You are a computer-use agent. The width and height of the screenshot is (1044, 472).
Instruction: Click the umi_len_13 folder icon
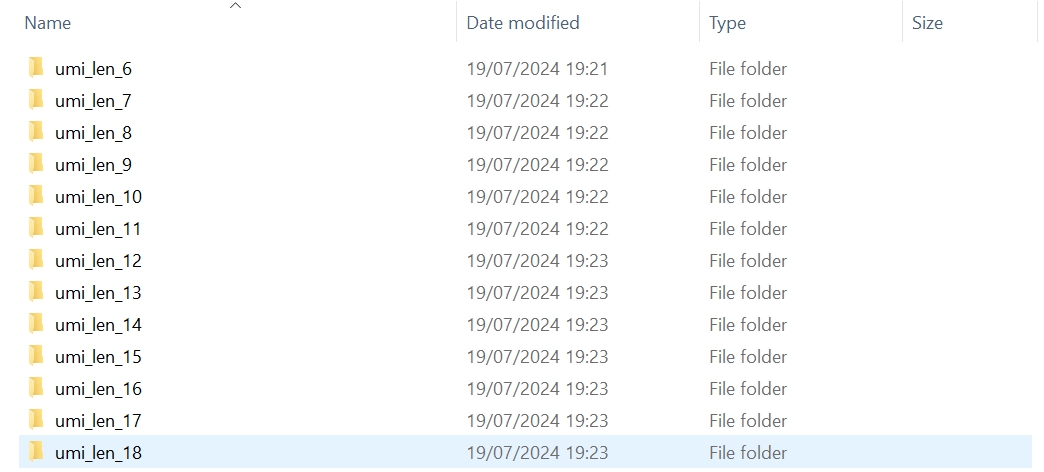tap(37, 292)
